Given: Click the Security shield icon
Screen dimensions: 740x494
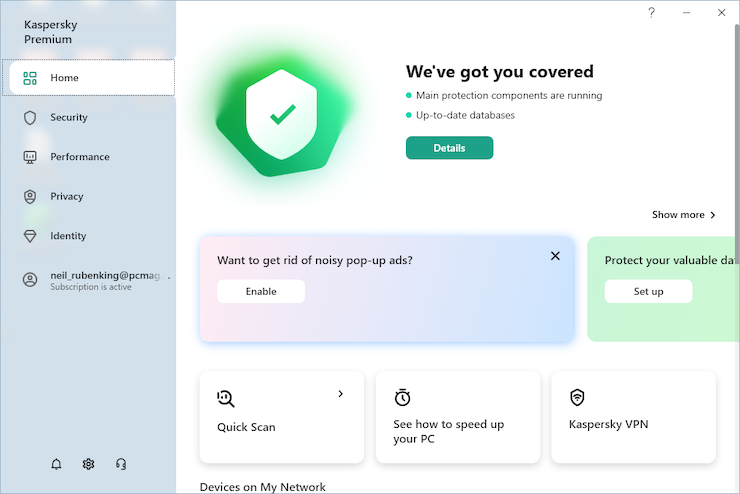Looking at the screenshot, I should pyautogui.click(x=30, y=117).
